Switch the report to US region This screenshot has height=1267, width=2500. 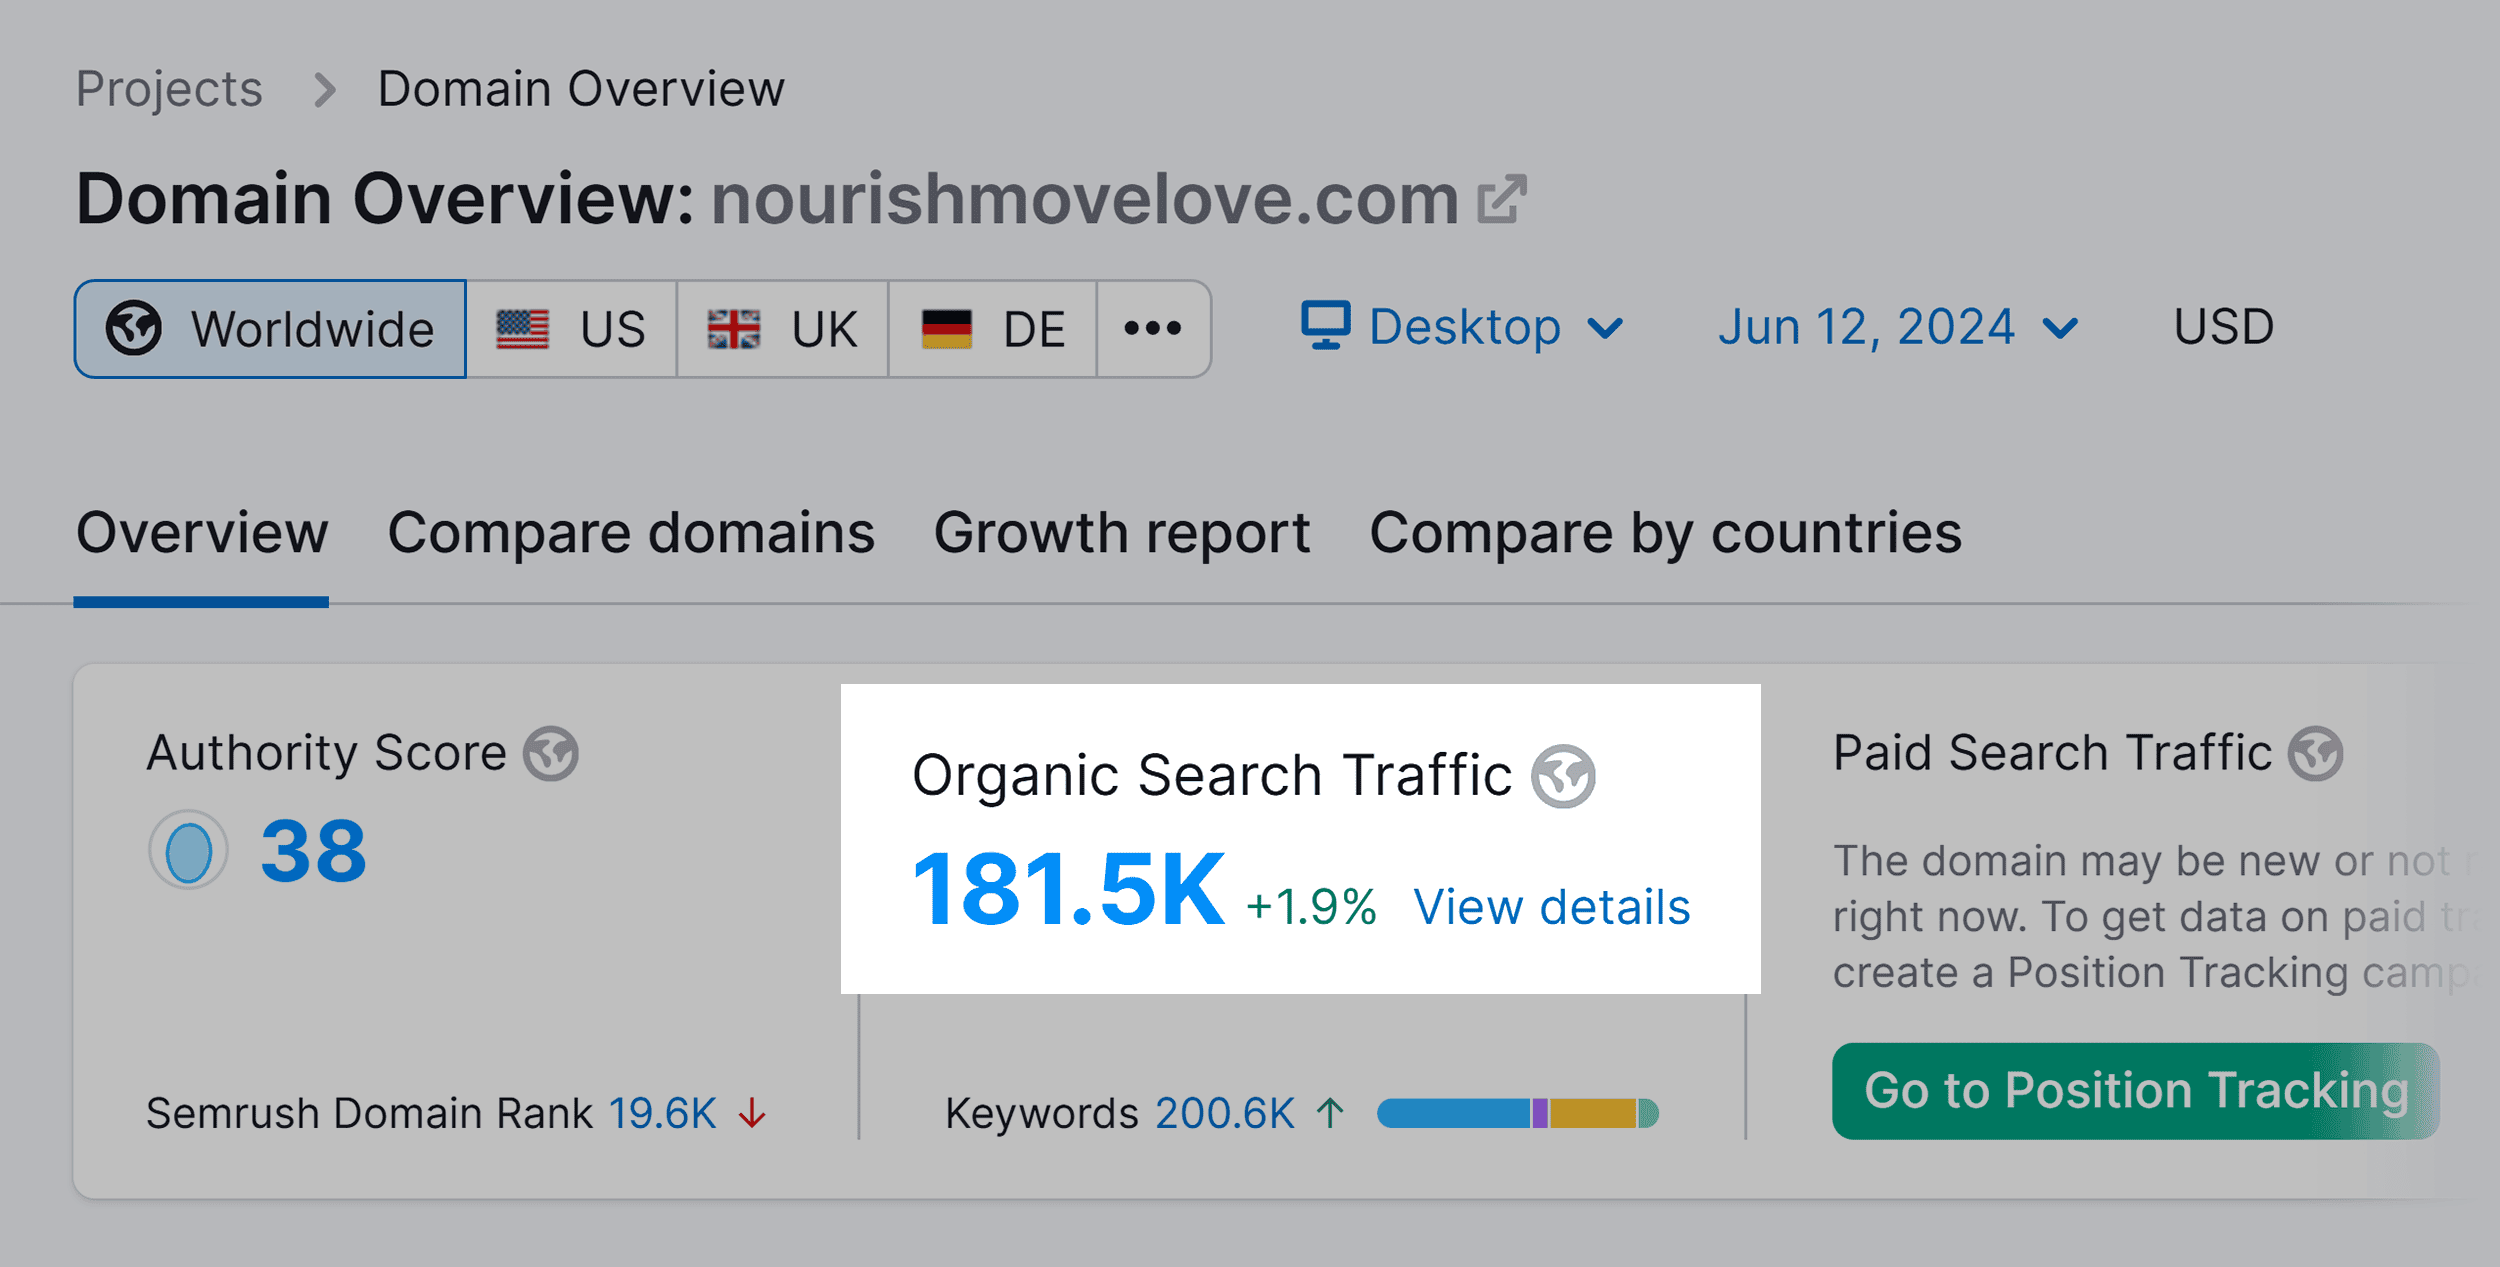[571, 328]
